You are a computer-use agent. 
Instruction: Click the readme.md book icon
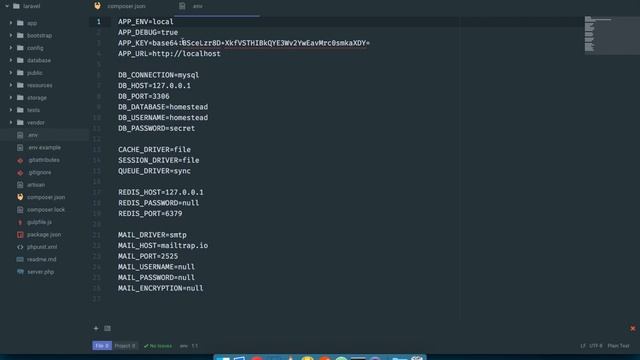pos(20,259)
